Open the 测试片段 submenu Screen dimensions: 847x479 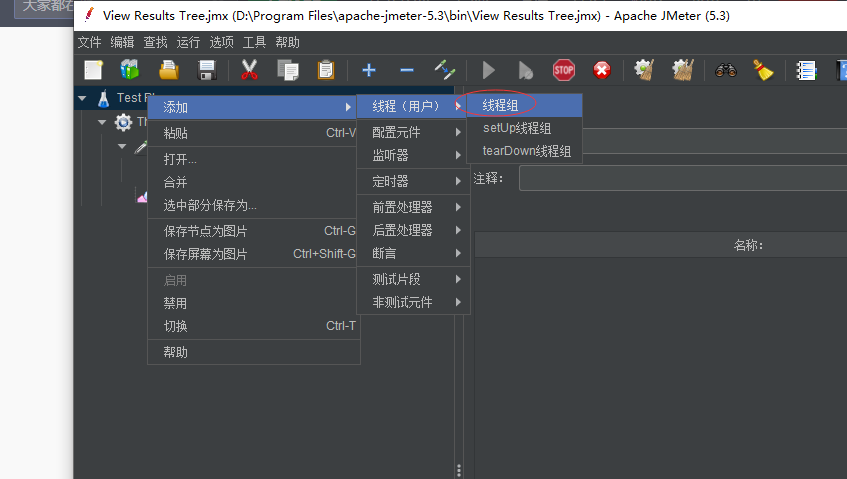[413, 279]
